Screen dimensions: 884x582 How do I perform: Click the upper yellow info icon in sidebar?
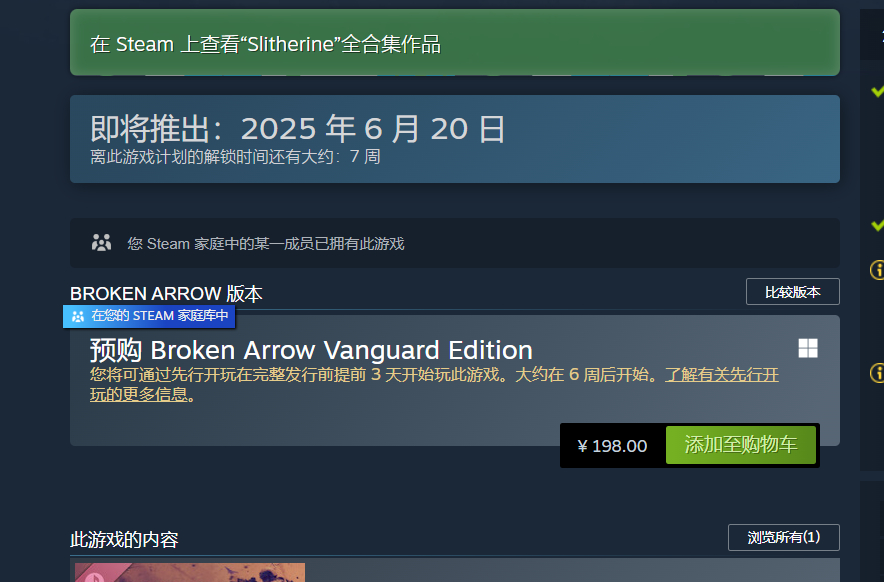point(877,270)
